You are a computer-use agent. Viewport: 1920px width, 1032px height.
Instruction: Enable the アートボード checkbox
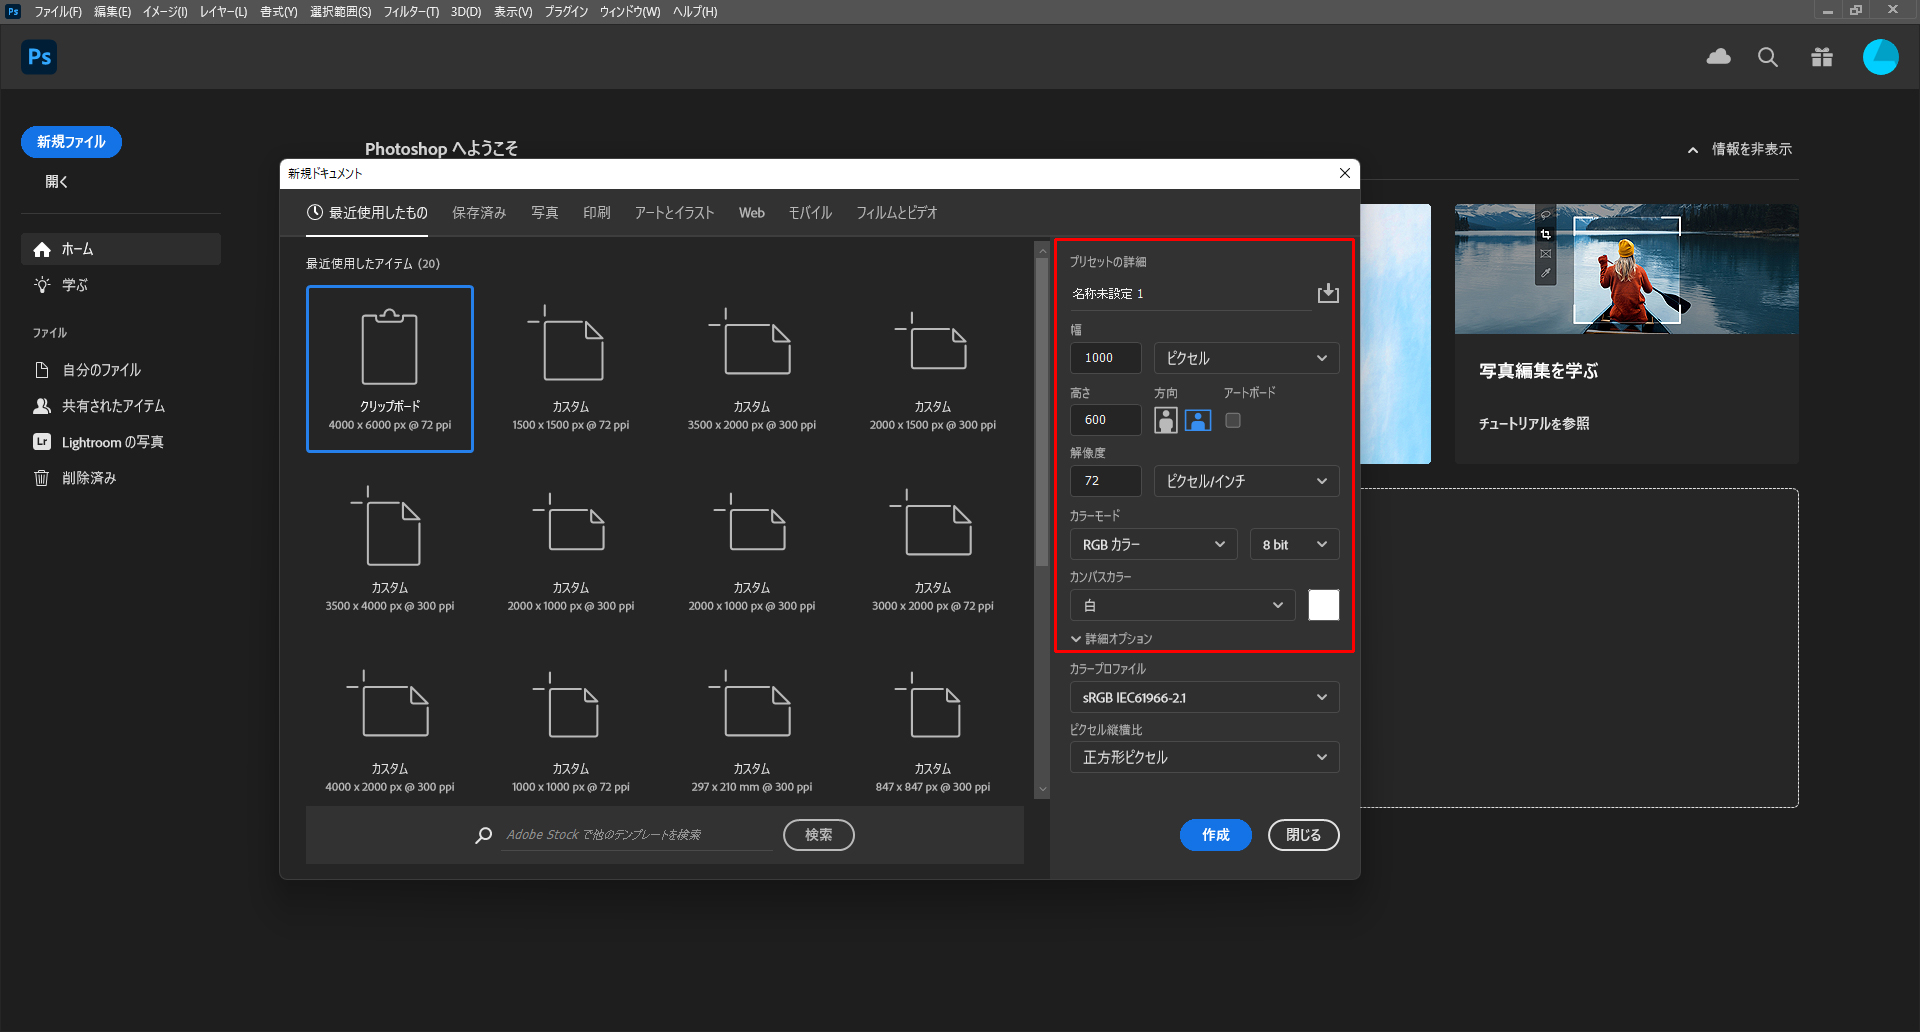pos(1233,420)
